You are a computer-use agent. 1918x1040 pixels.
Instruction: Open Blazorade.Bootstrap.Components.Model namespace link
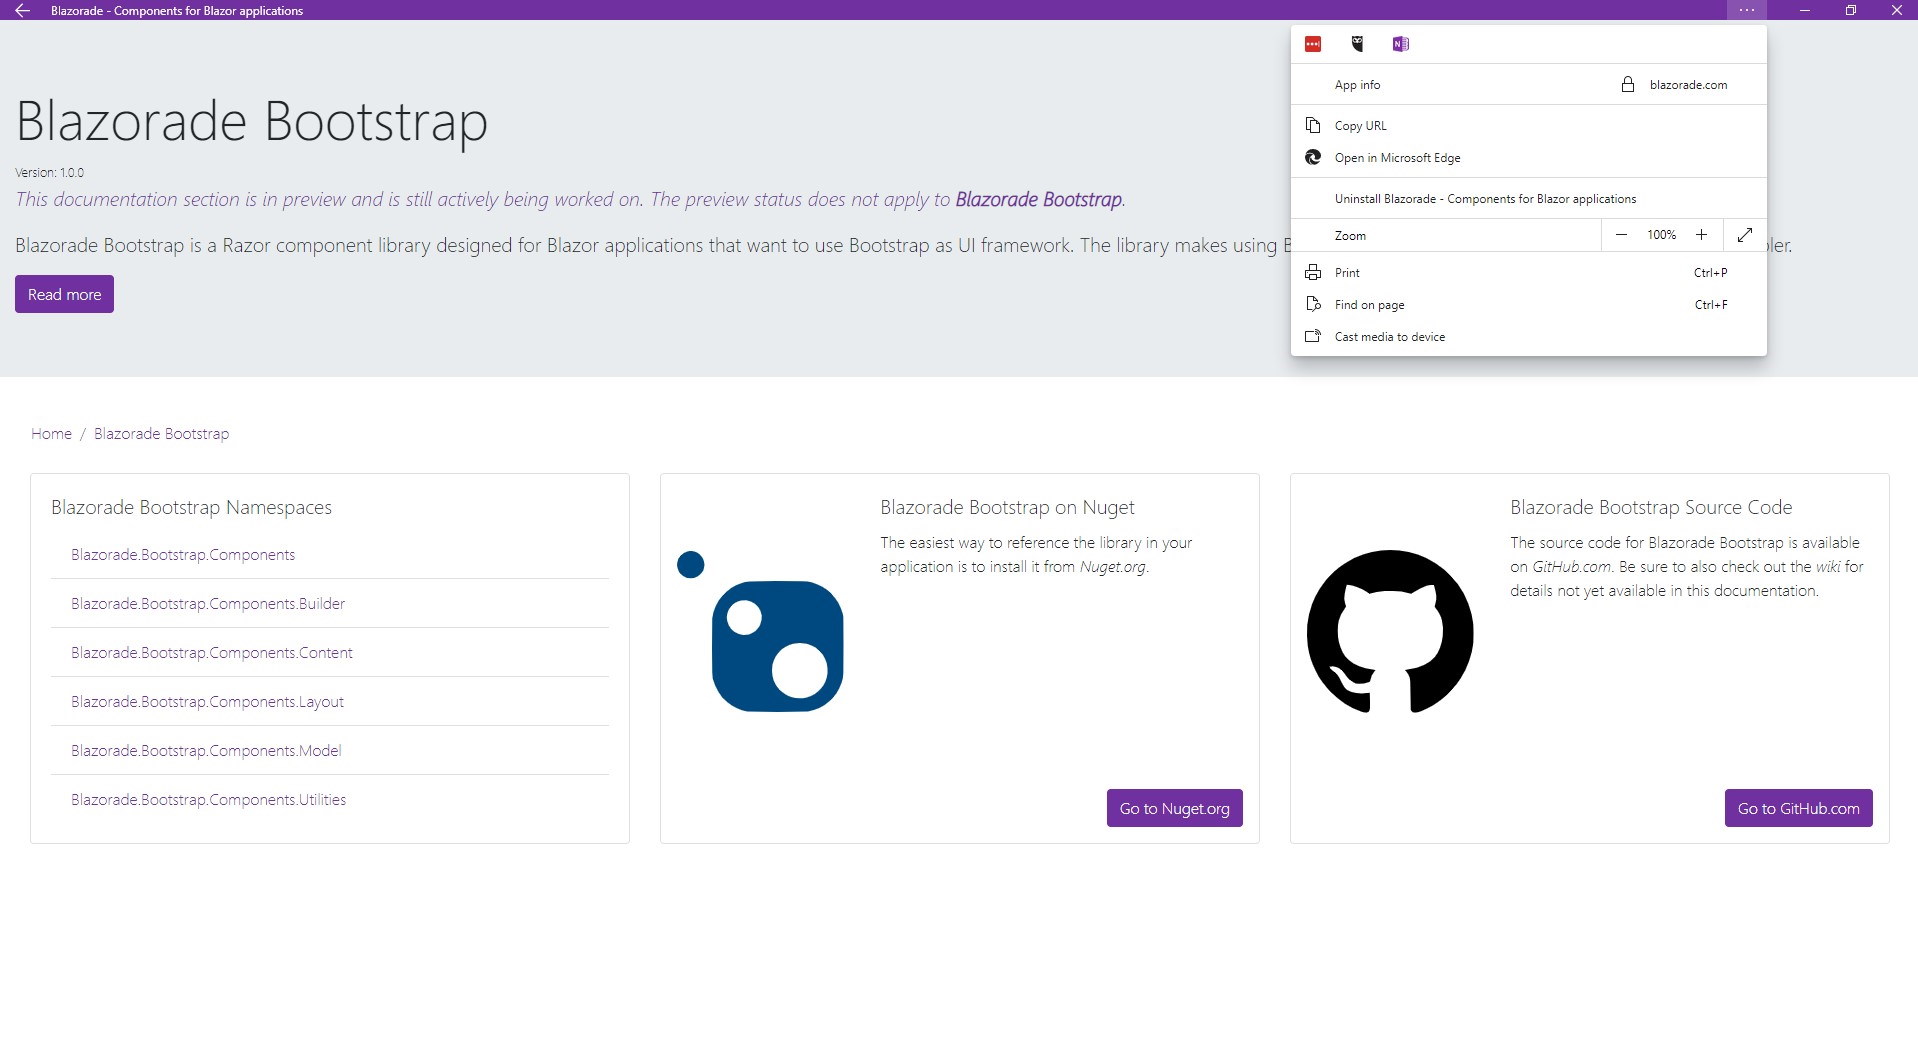coord(206,751)
